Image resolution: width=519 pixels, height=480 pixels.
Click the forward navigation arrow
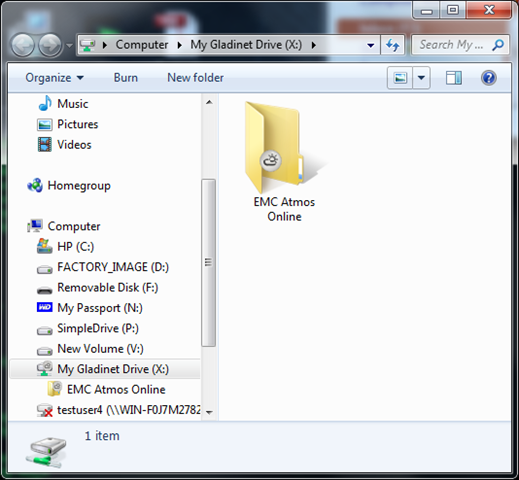50,45
